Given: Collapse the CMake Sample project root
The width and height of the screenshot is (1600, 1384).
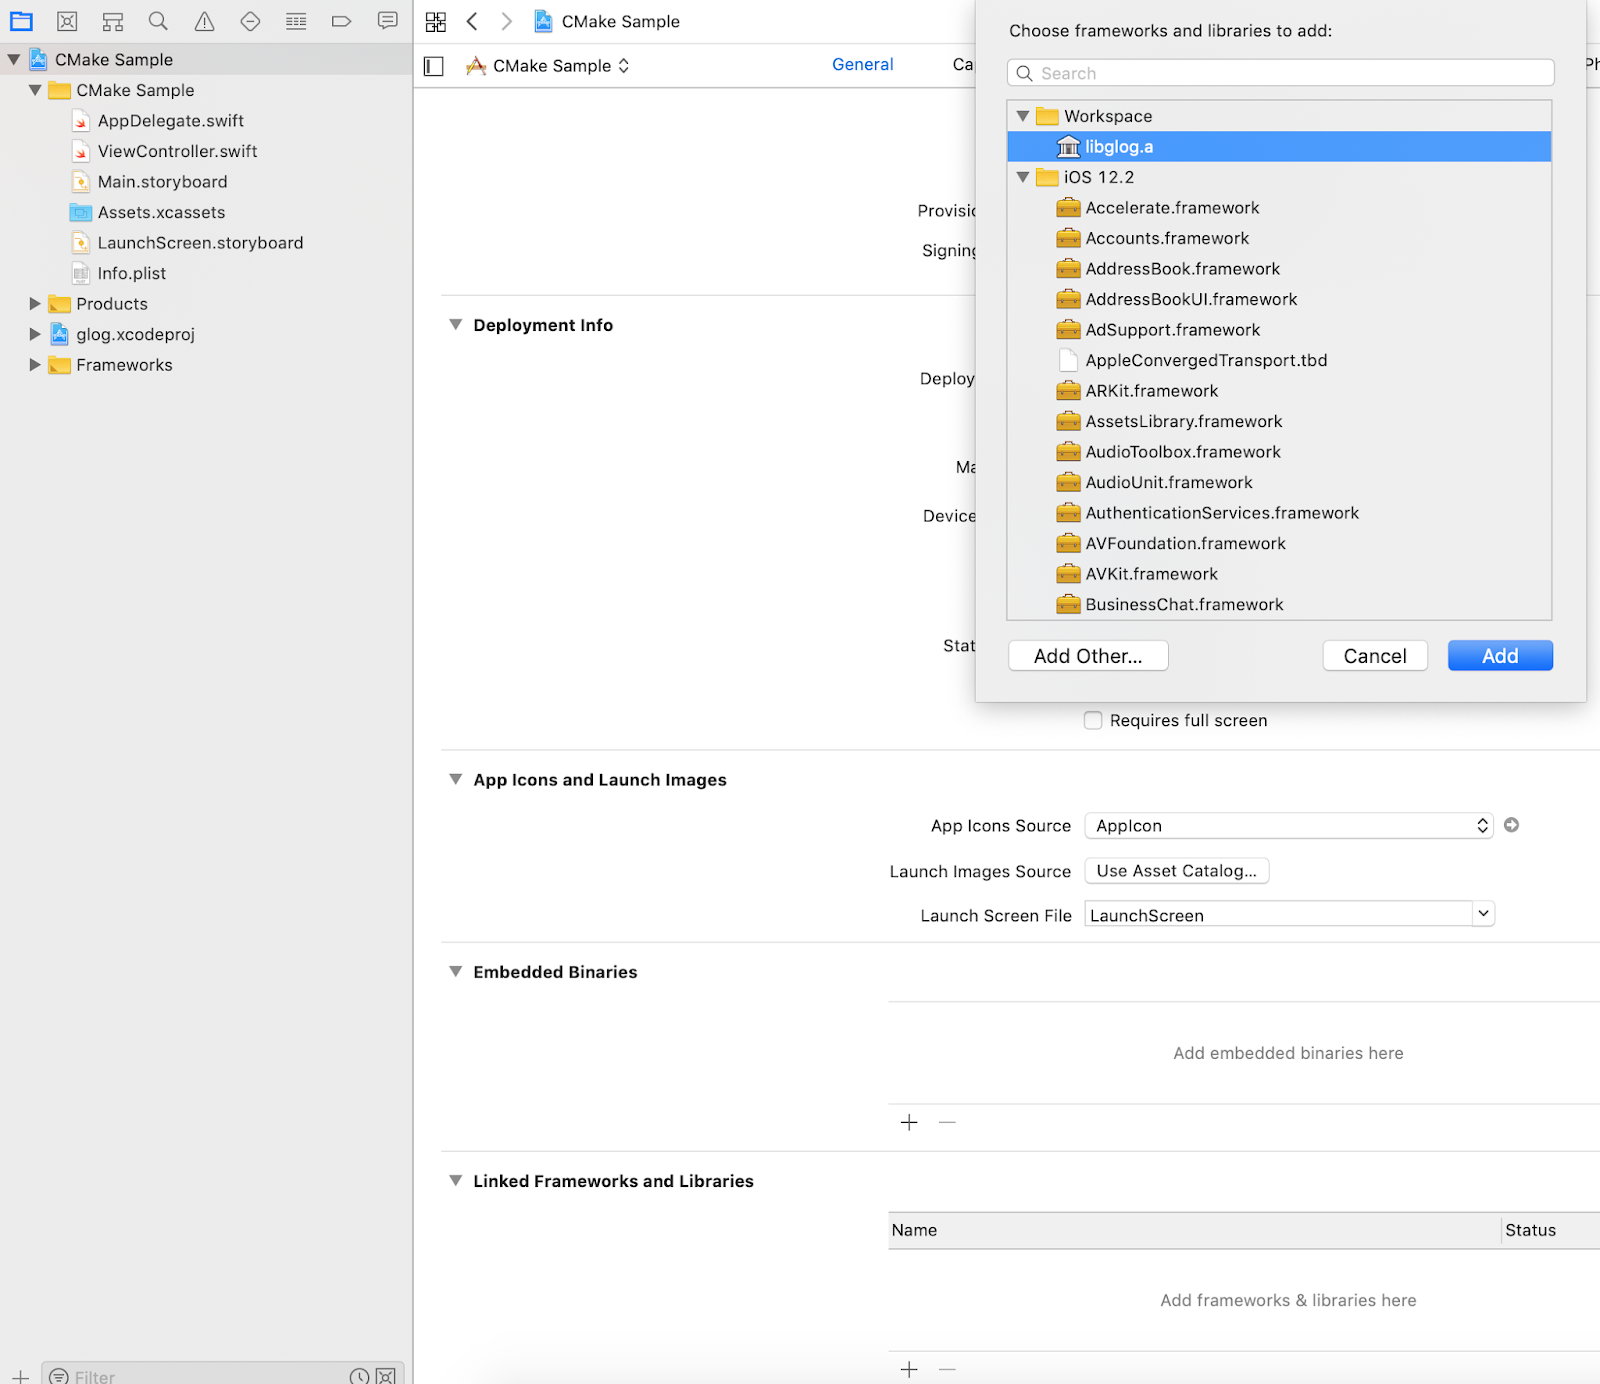Looking at the screenshot, I should click(x=14, y=60).
